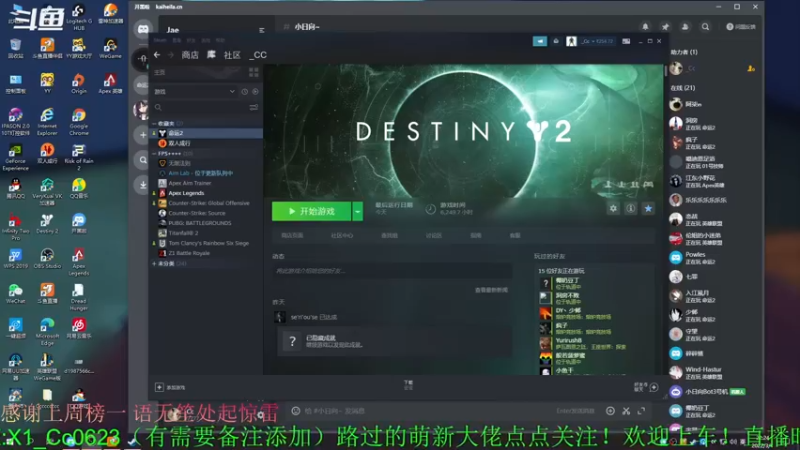Open Steam friends and chat icon

click(x=647, y=387)
